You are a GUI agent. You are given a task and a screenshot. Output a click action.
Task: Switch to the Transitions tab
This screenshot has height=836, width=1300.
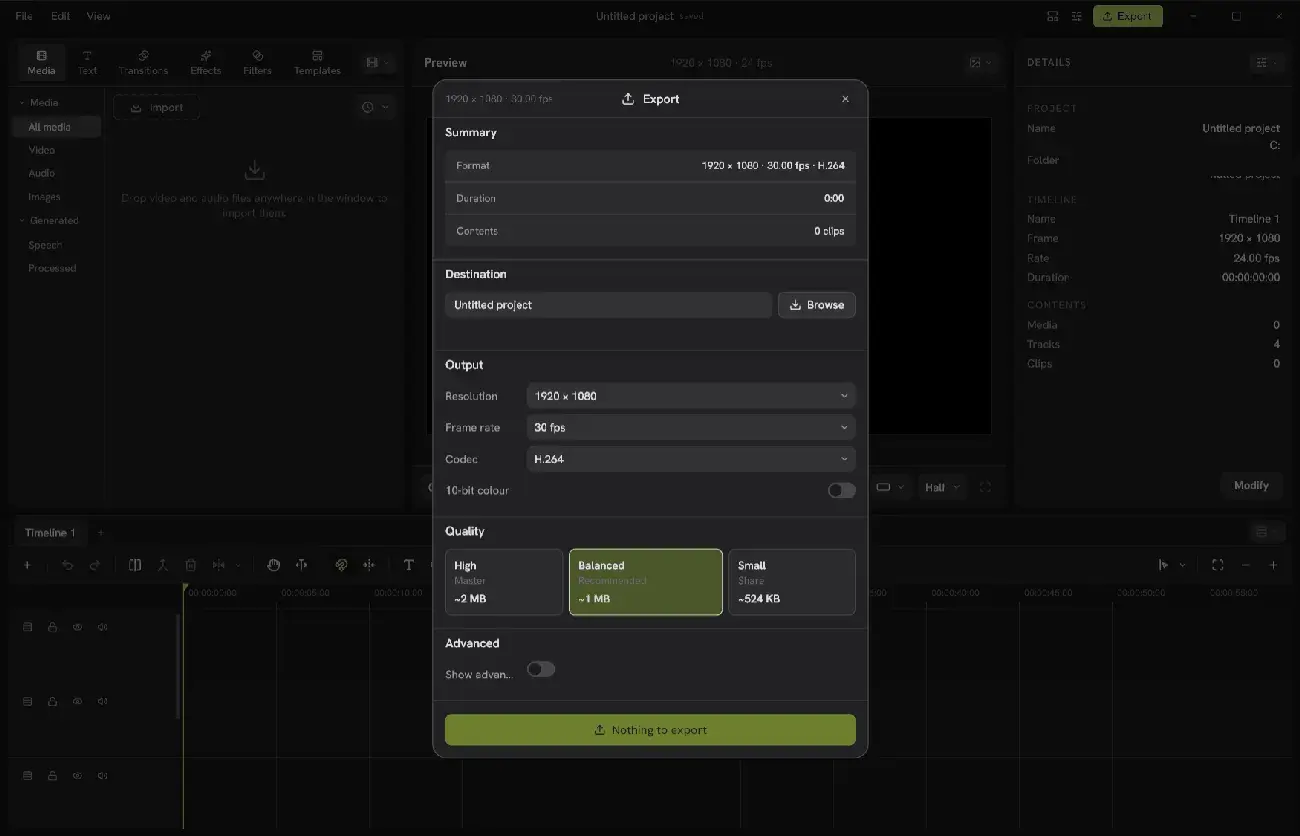143,62
